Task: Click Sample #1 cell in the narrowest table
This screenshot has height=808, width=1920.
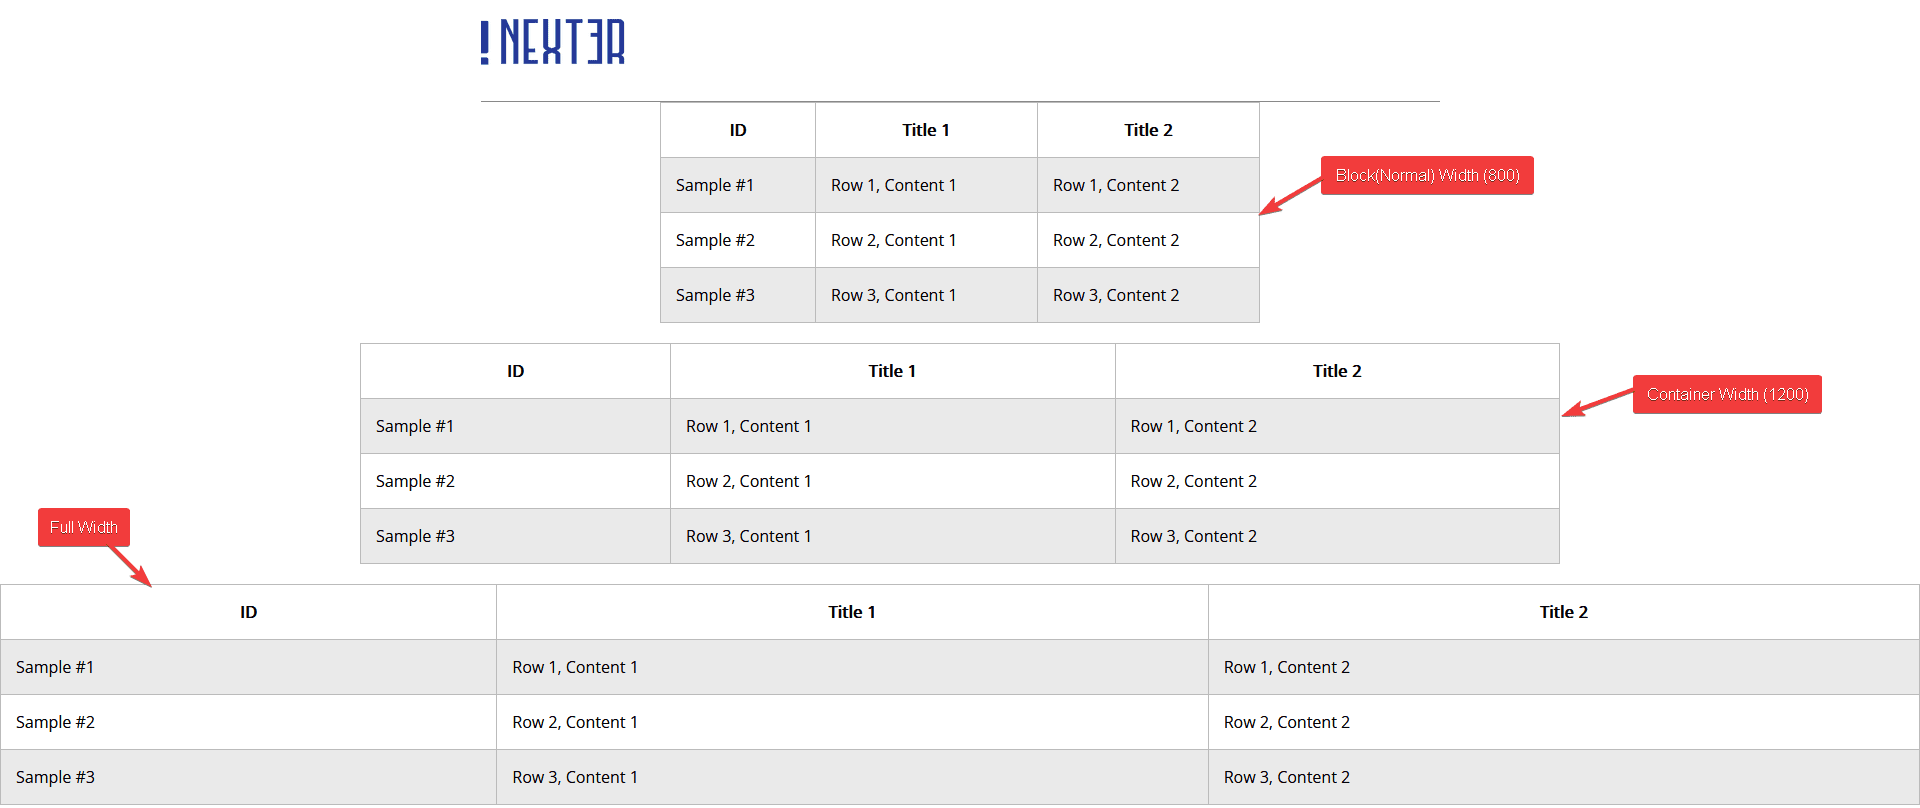Action: [738, 185]
